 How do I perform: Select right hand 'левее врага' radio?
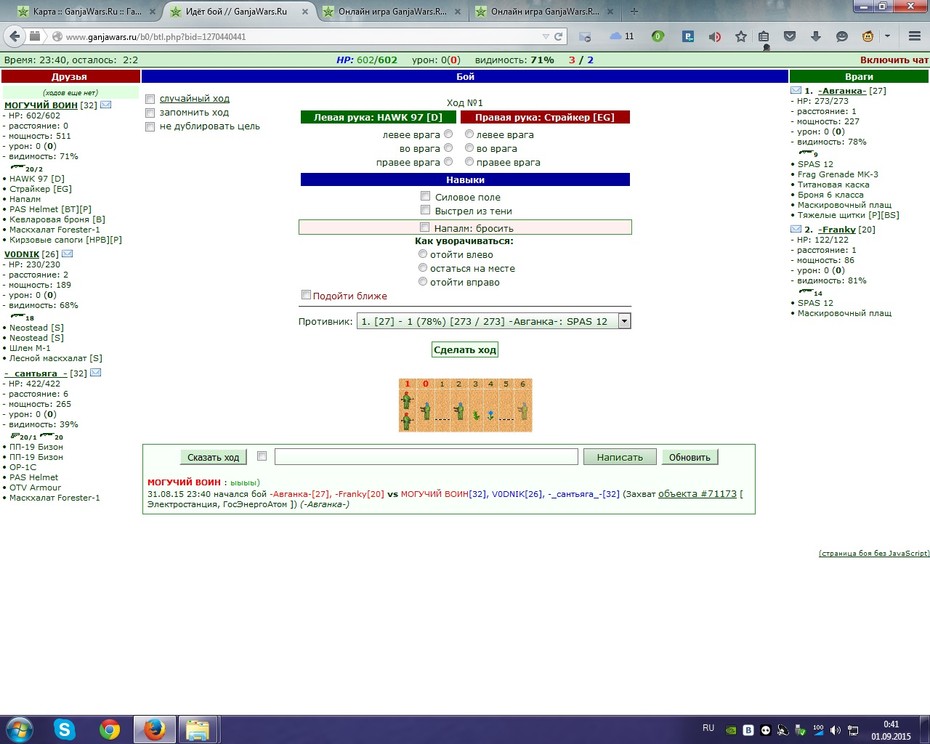pos(469,134)
